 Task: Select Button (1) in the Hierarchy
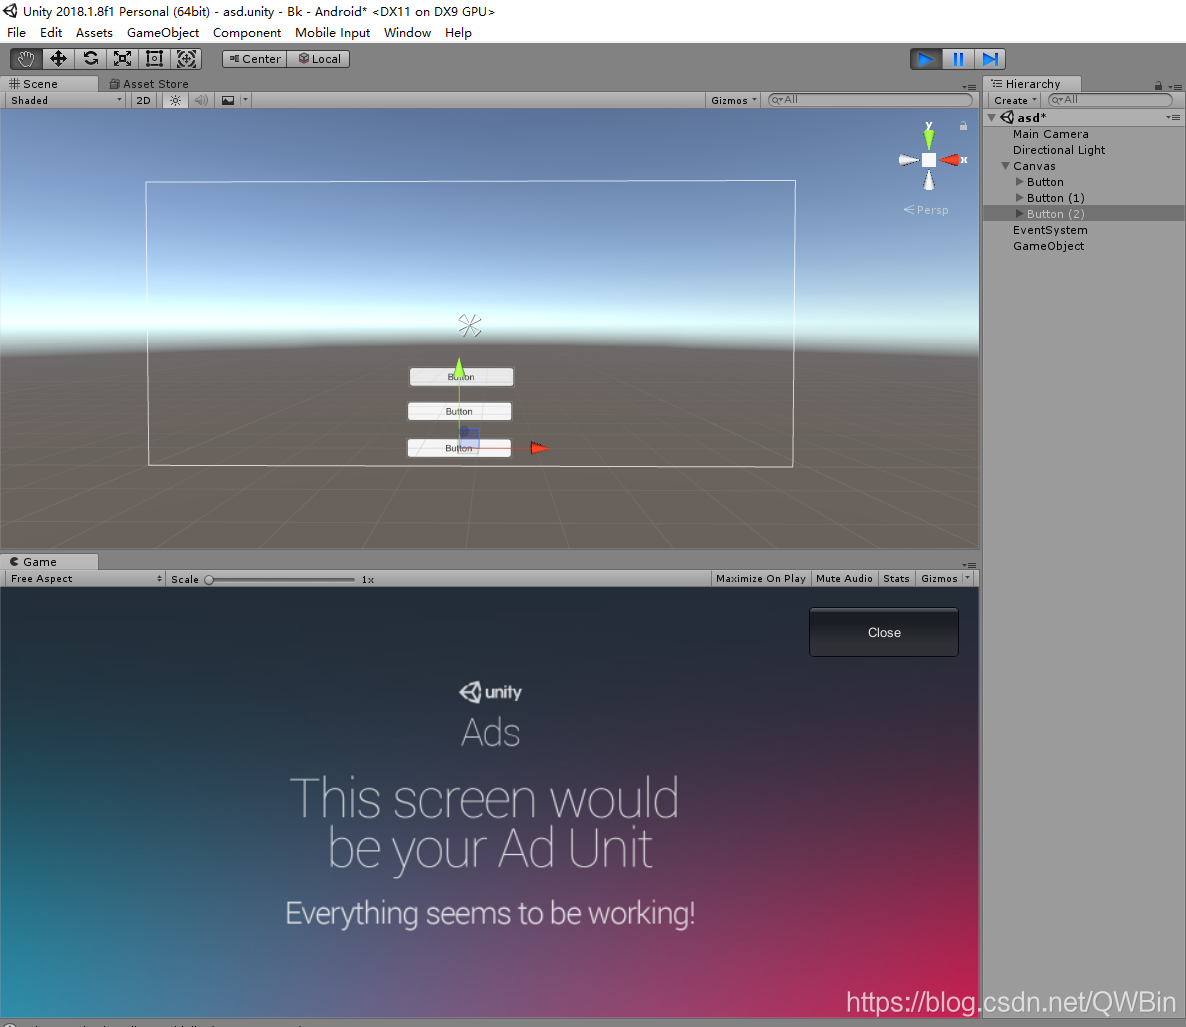click(1054, 198)
